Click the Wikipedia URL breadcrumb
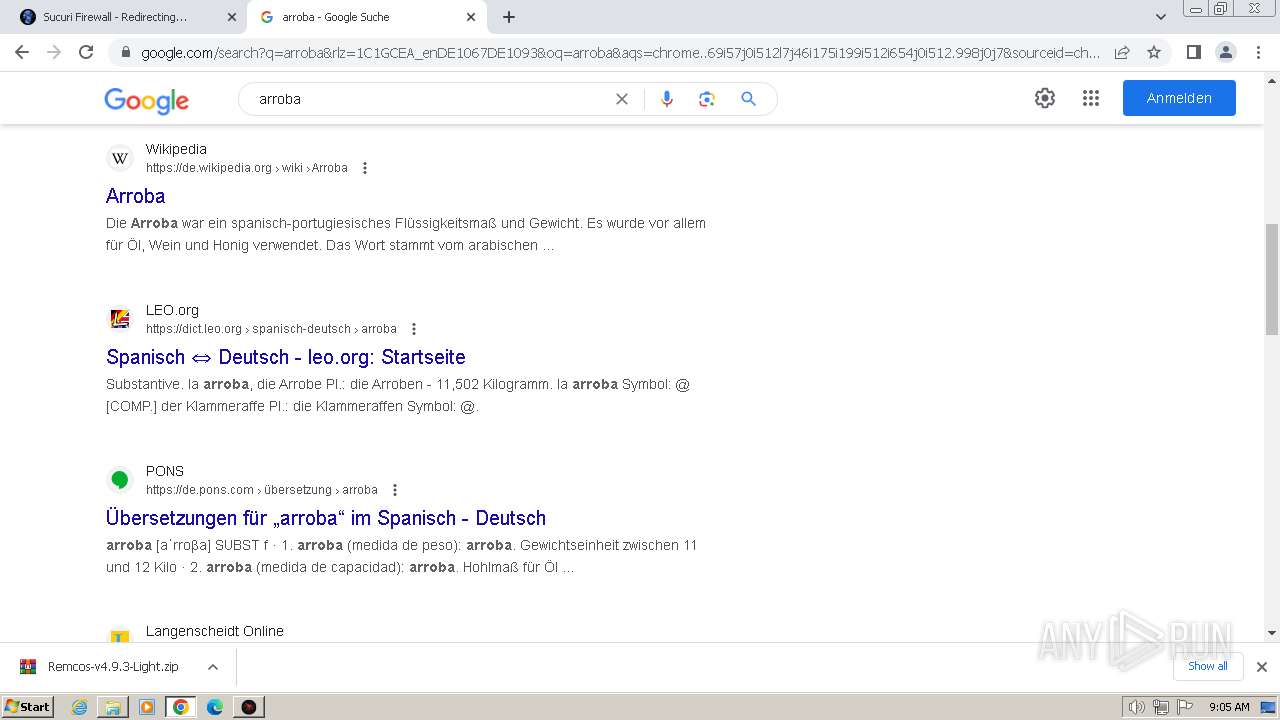The image size is (1280, 720). 247,168
